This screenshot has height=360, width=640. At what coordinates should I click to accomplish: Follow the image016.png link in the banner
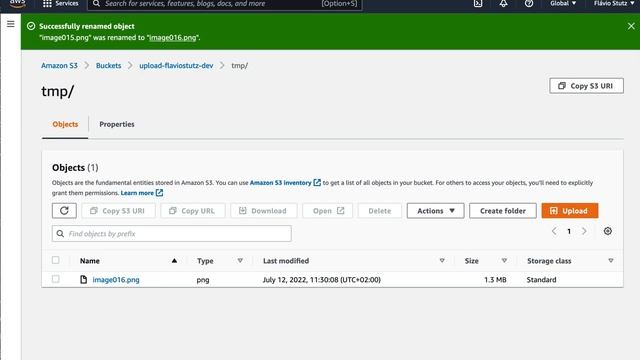pyautogui.click(x=173, y=38)
